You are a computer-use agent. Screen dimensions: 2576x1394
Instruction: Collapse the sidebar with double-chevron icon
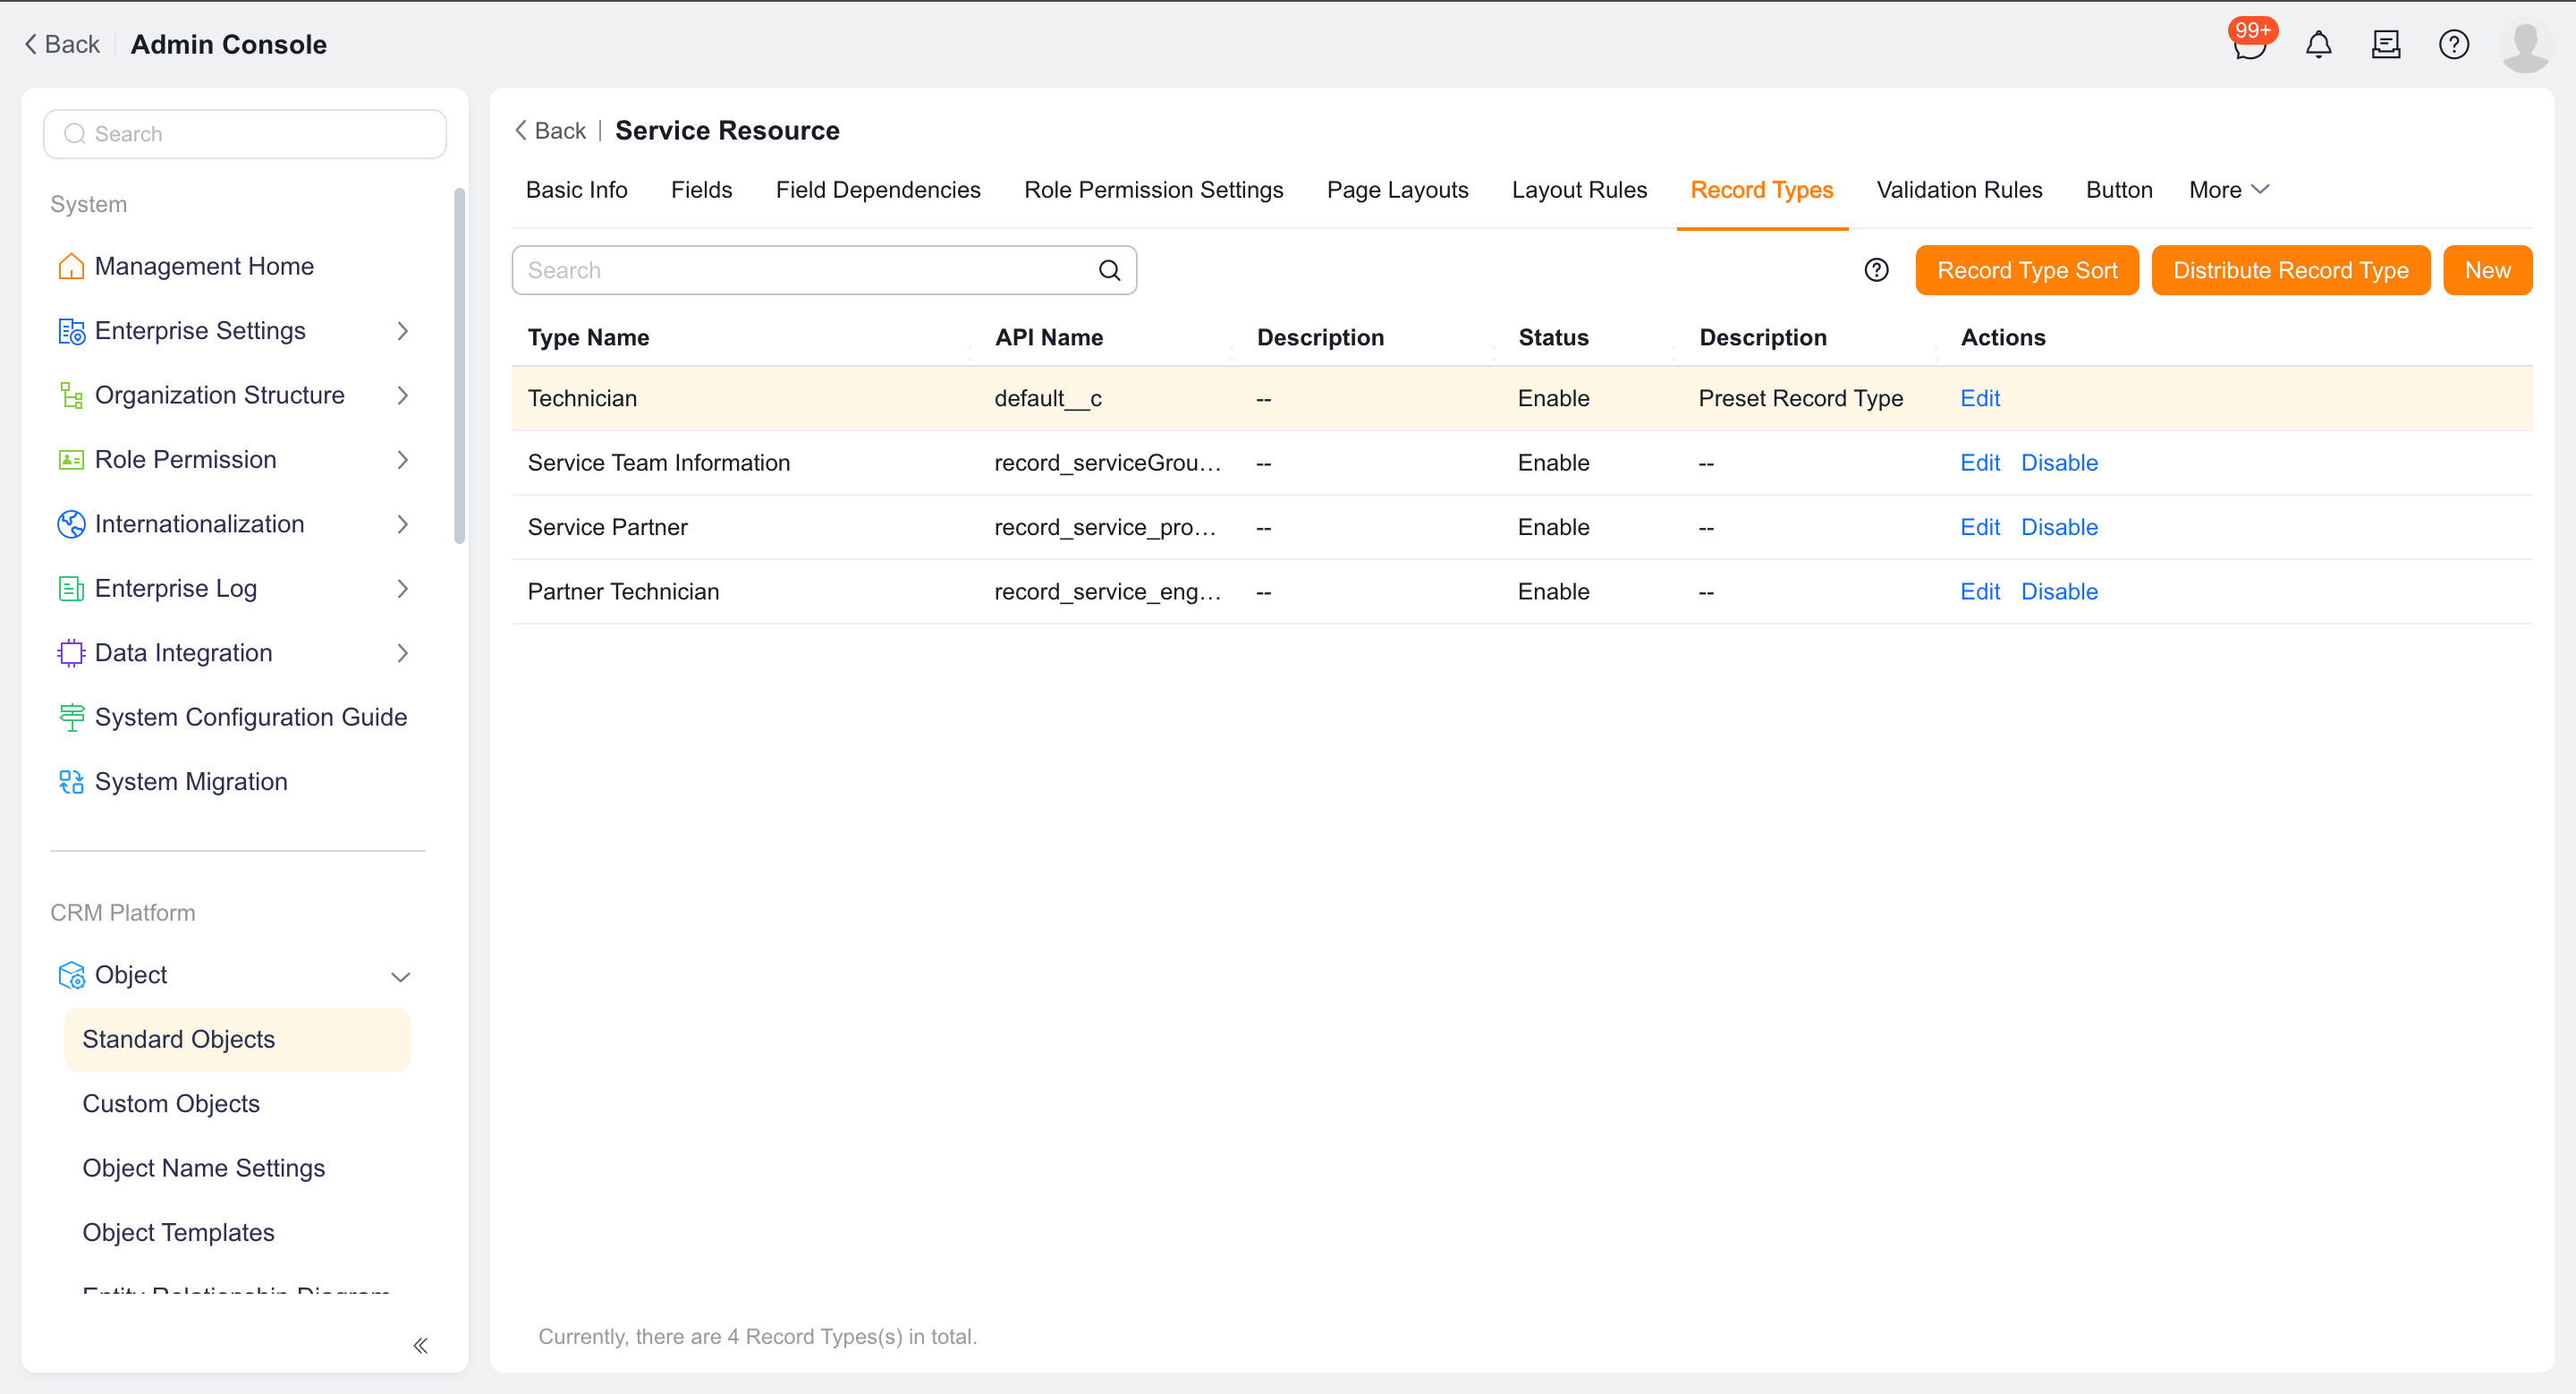421,1345
